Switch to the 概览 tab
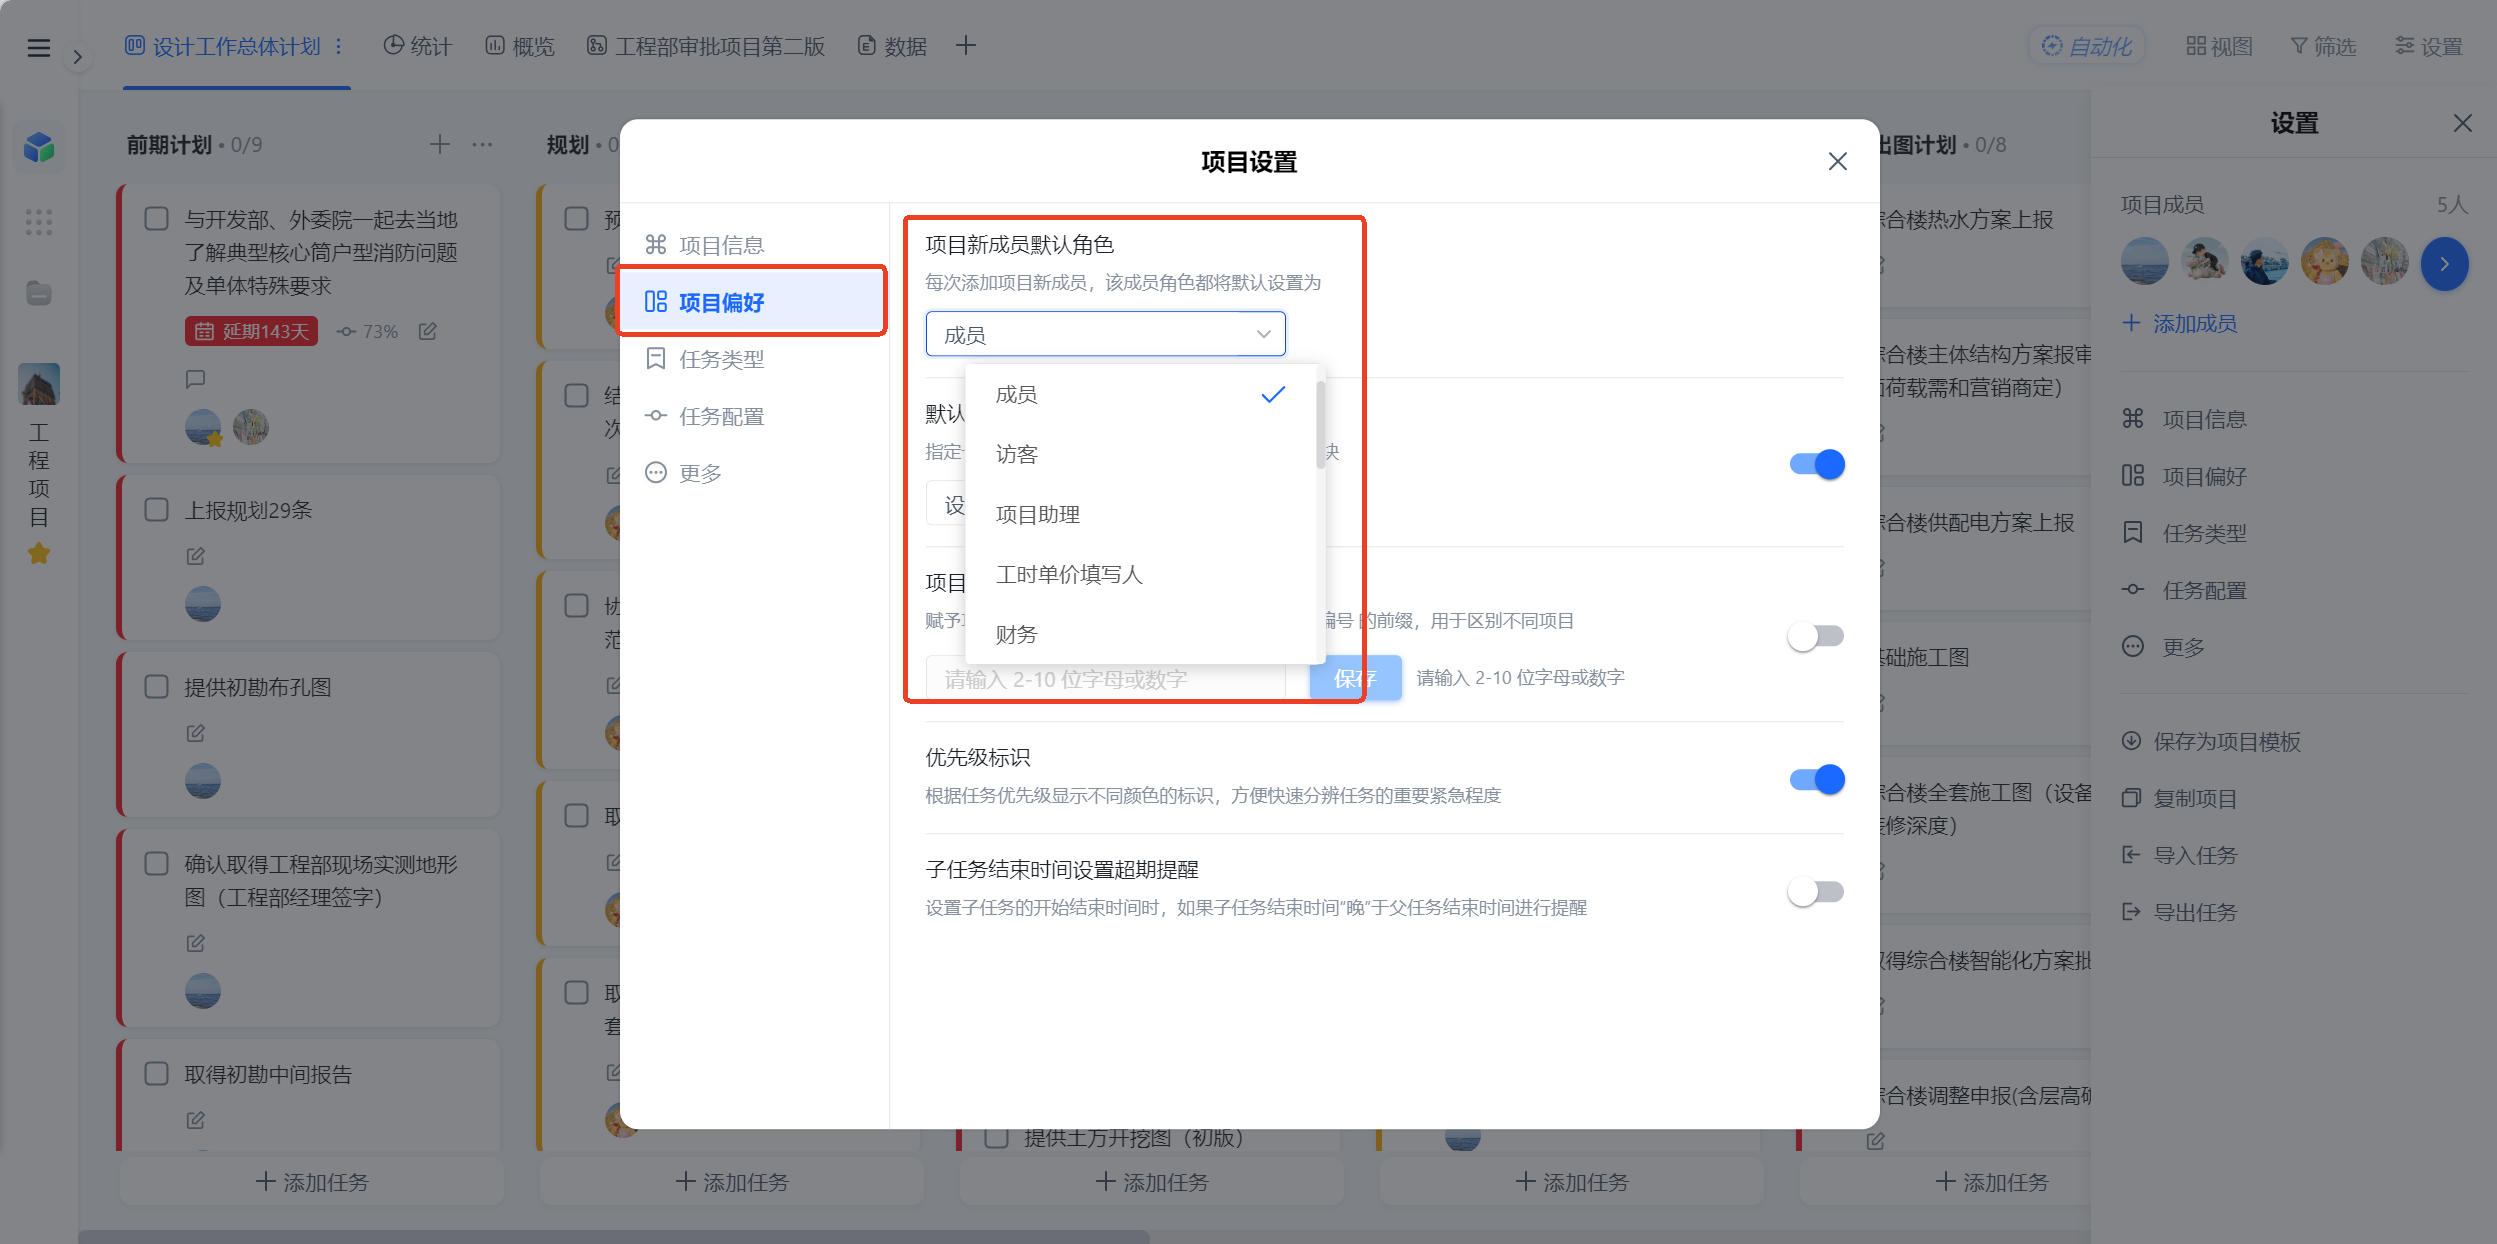The width and height of the screenshot is (2497, 1244). [x=520, y=46]
